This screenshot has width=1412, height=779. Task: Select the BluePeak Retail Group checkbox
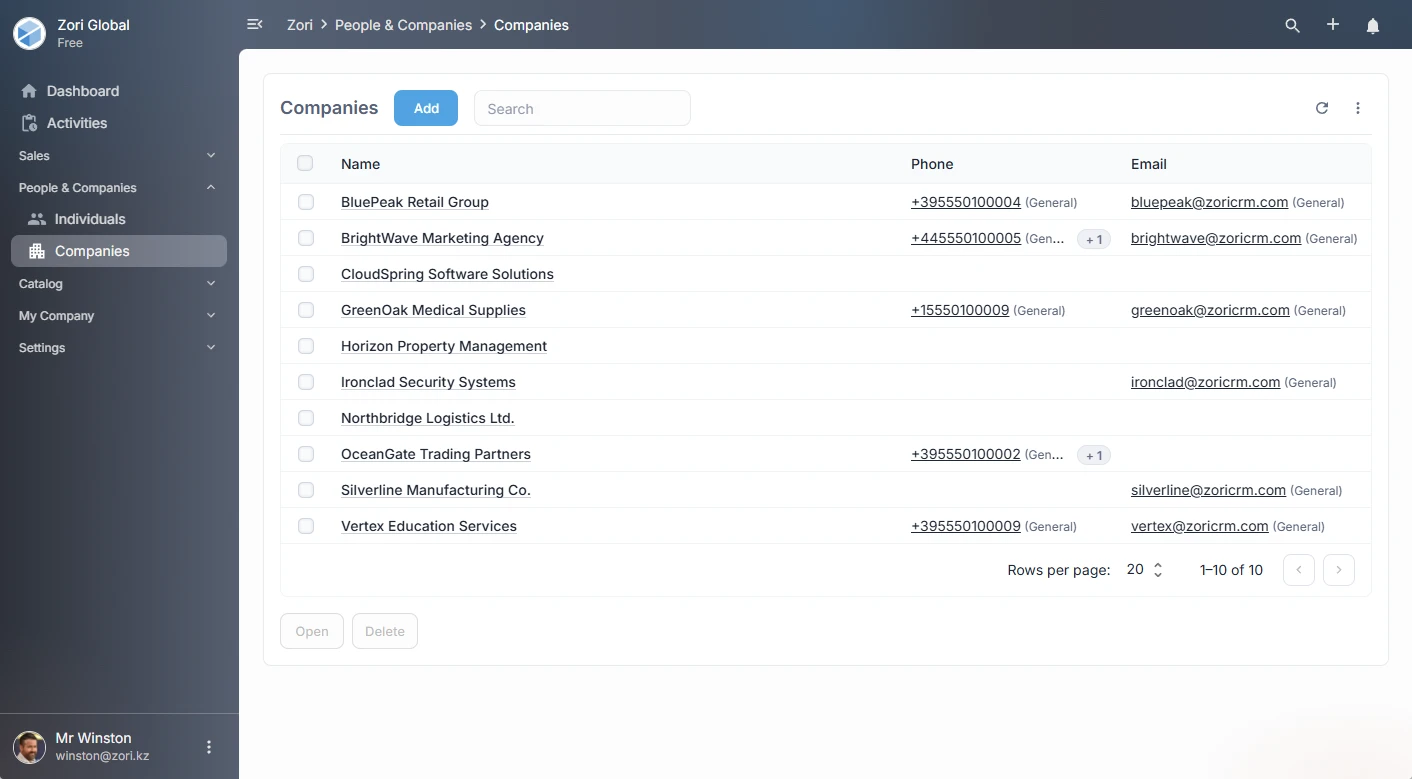(306, 202)
